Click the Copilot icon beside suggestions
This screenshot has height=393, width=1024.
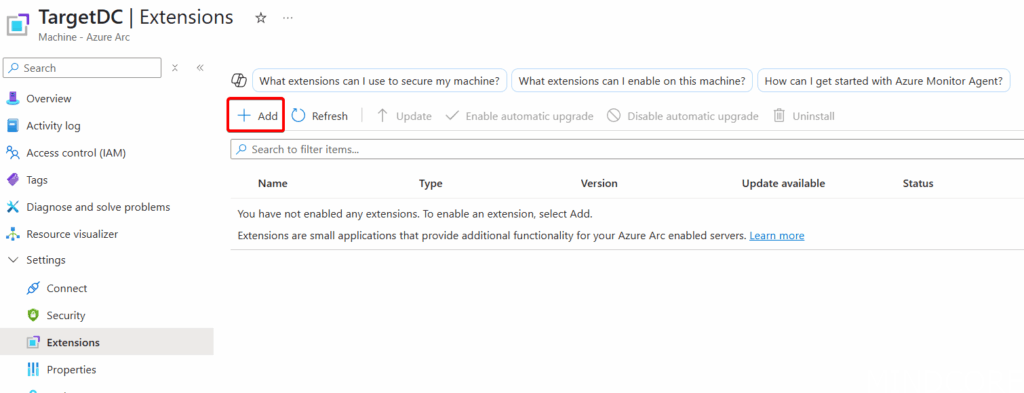239,80
